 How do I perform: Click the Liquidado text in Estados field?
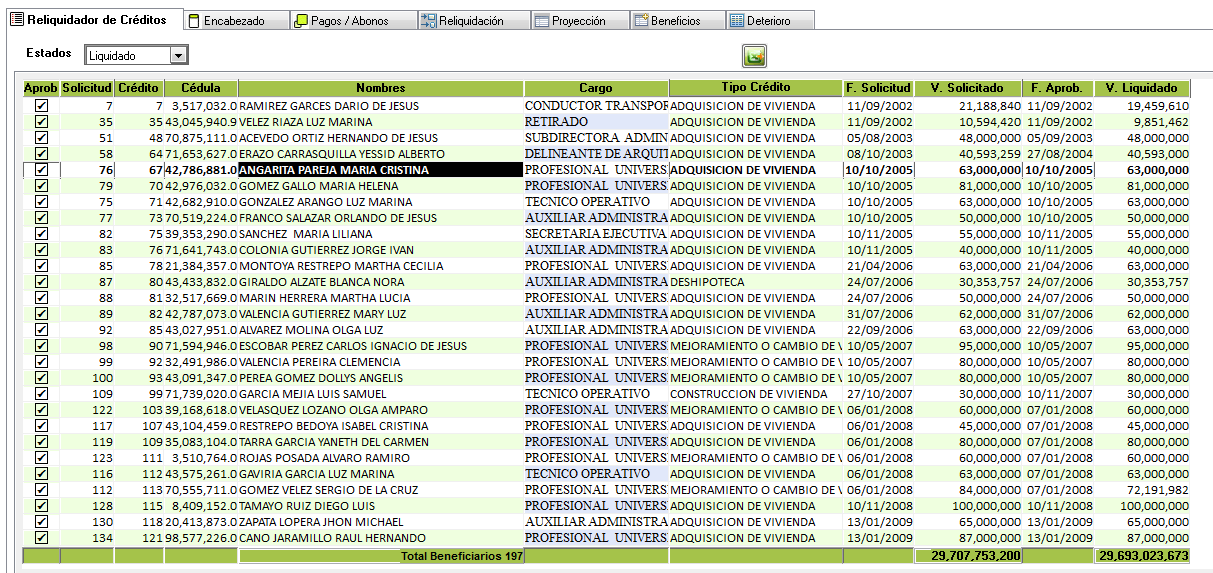[x=113, y=56]
